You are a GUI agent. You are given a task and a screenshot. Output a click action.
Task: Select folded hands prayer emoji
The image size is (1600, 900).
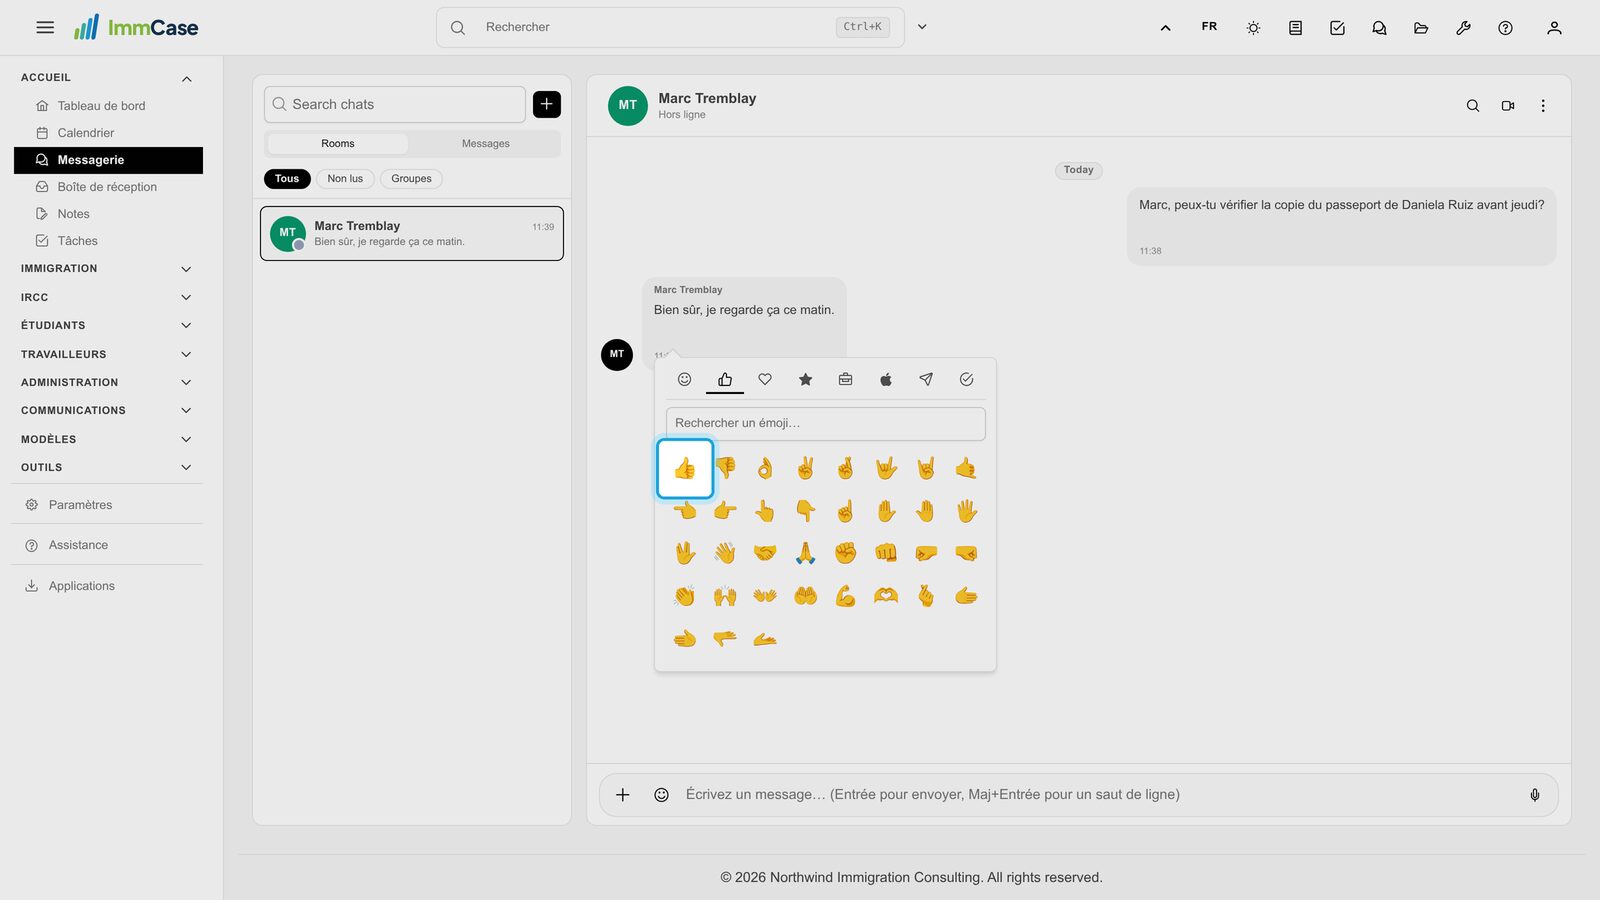pos(805,553)
